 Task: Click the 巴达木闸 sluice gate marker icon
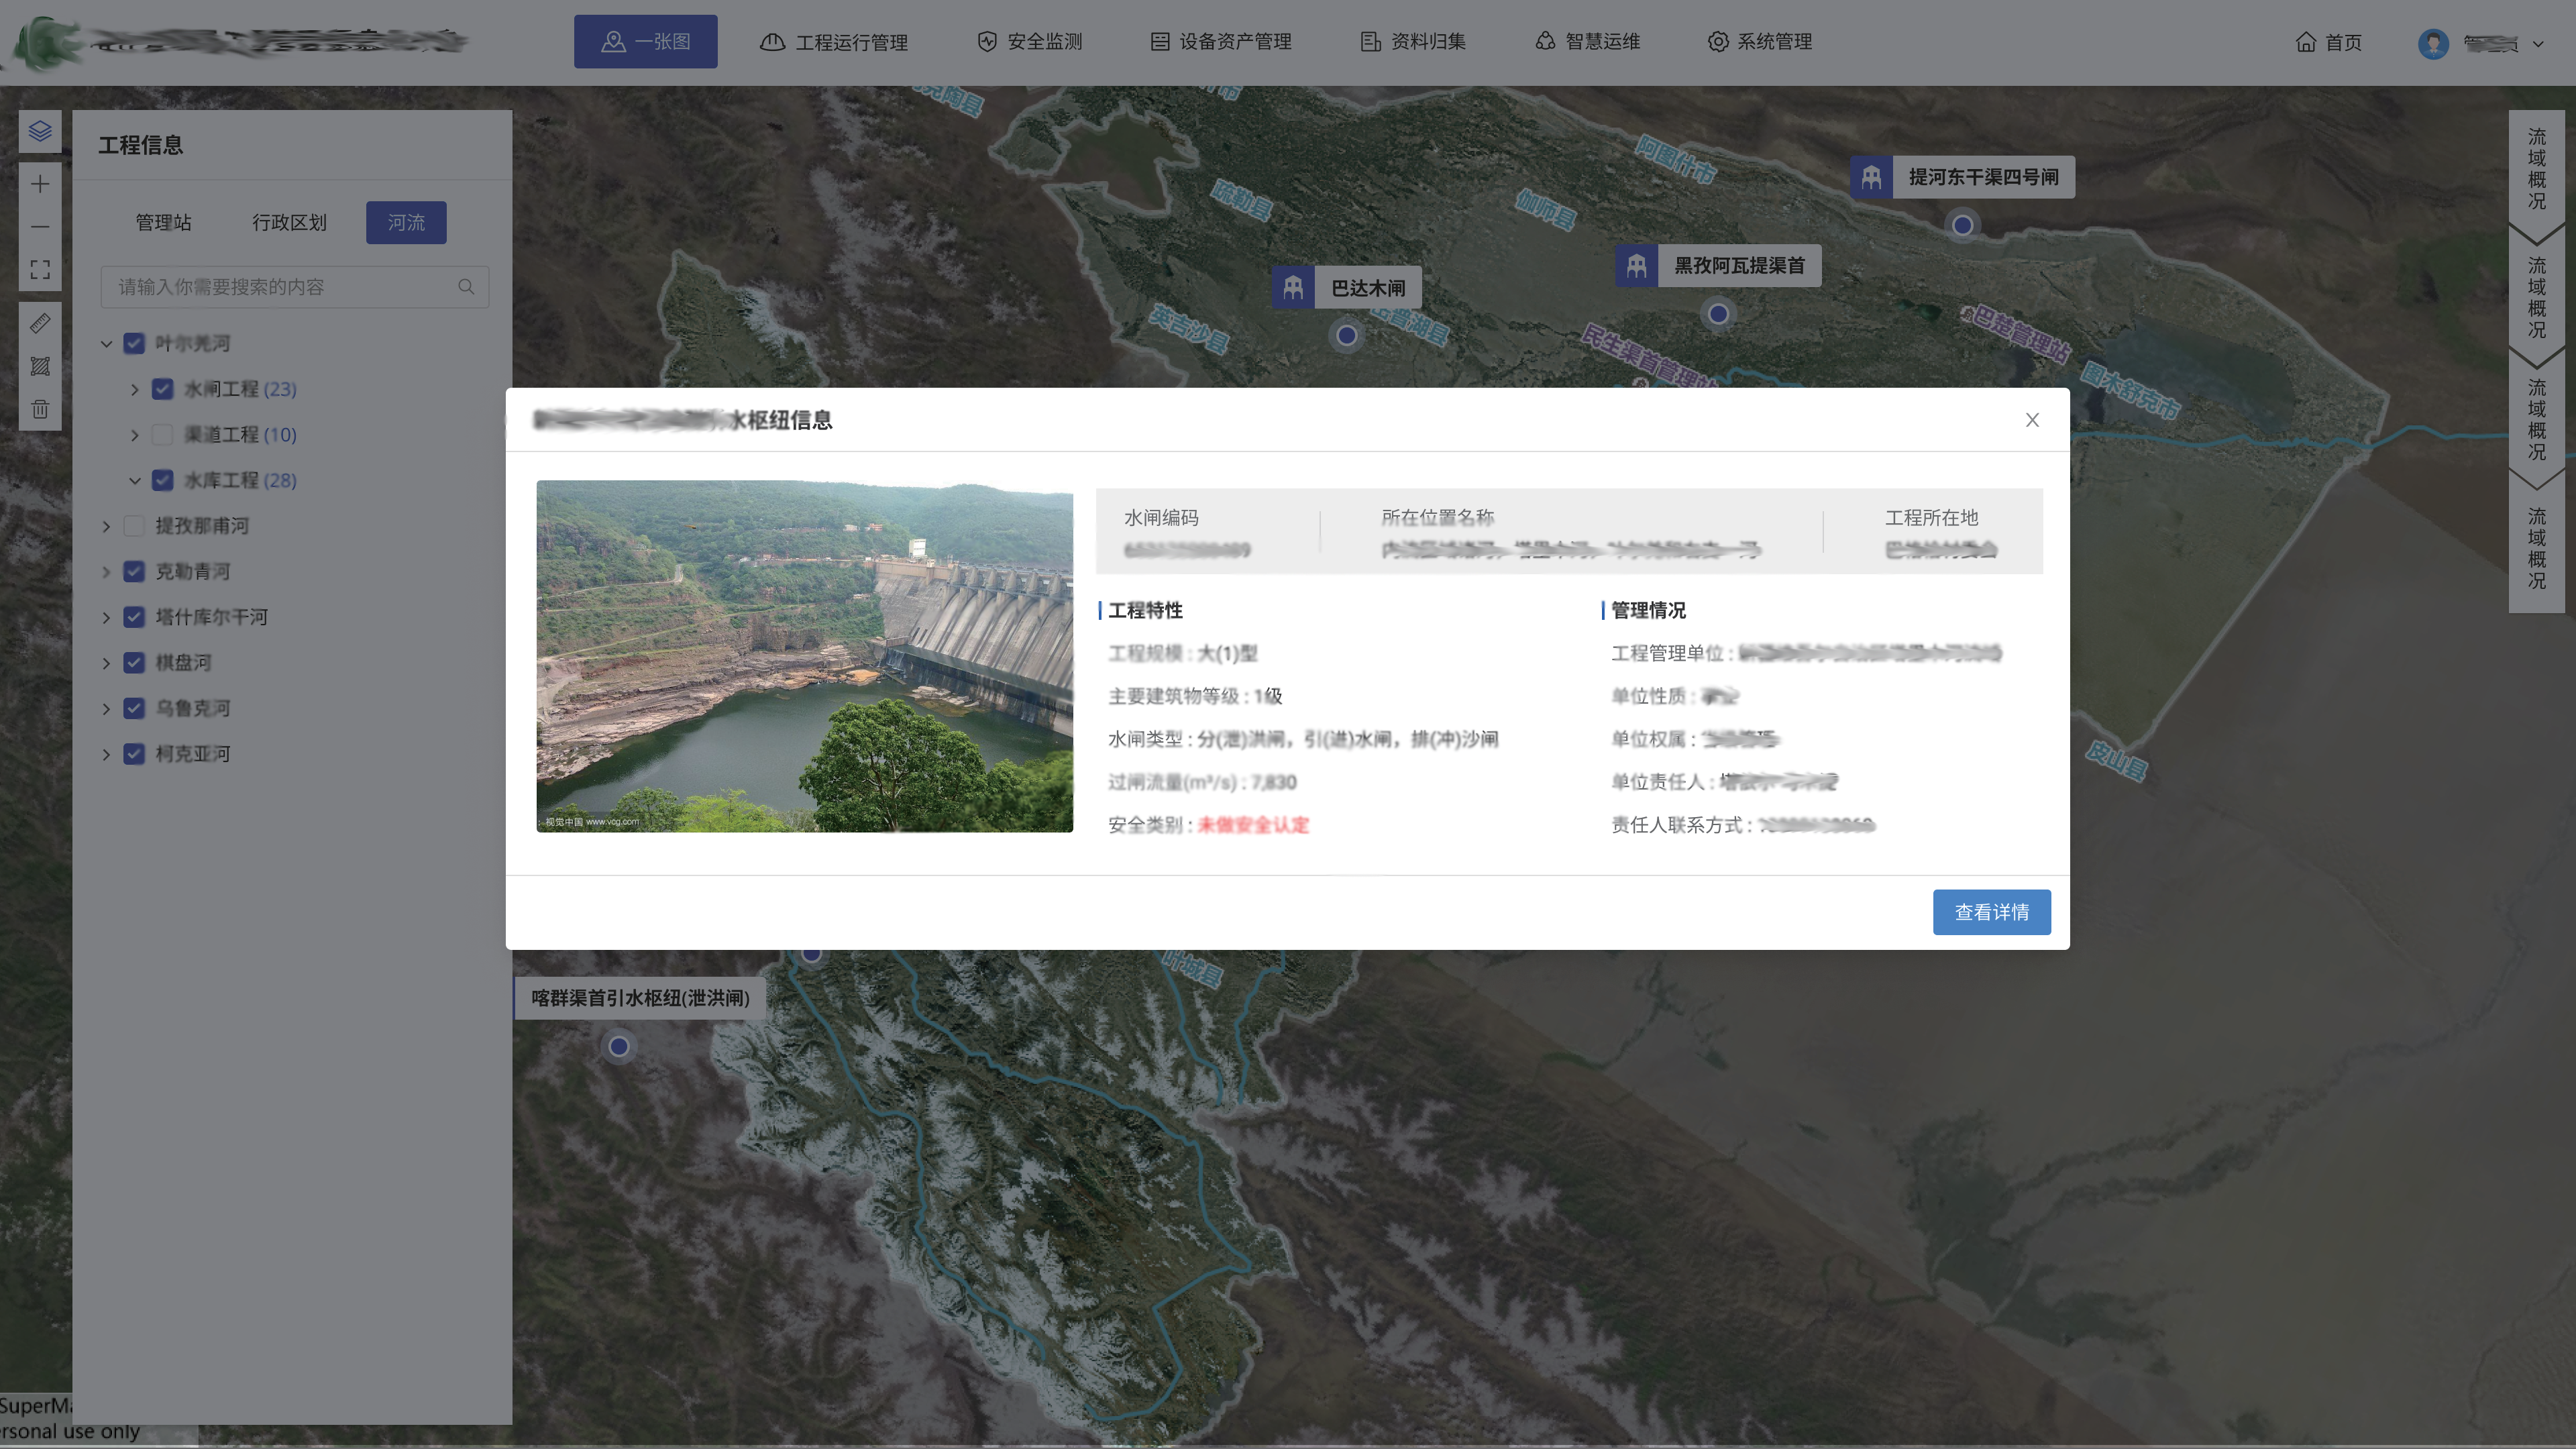click(1292, 288)
